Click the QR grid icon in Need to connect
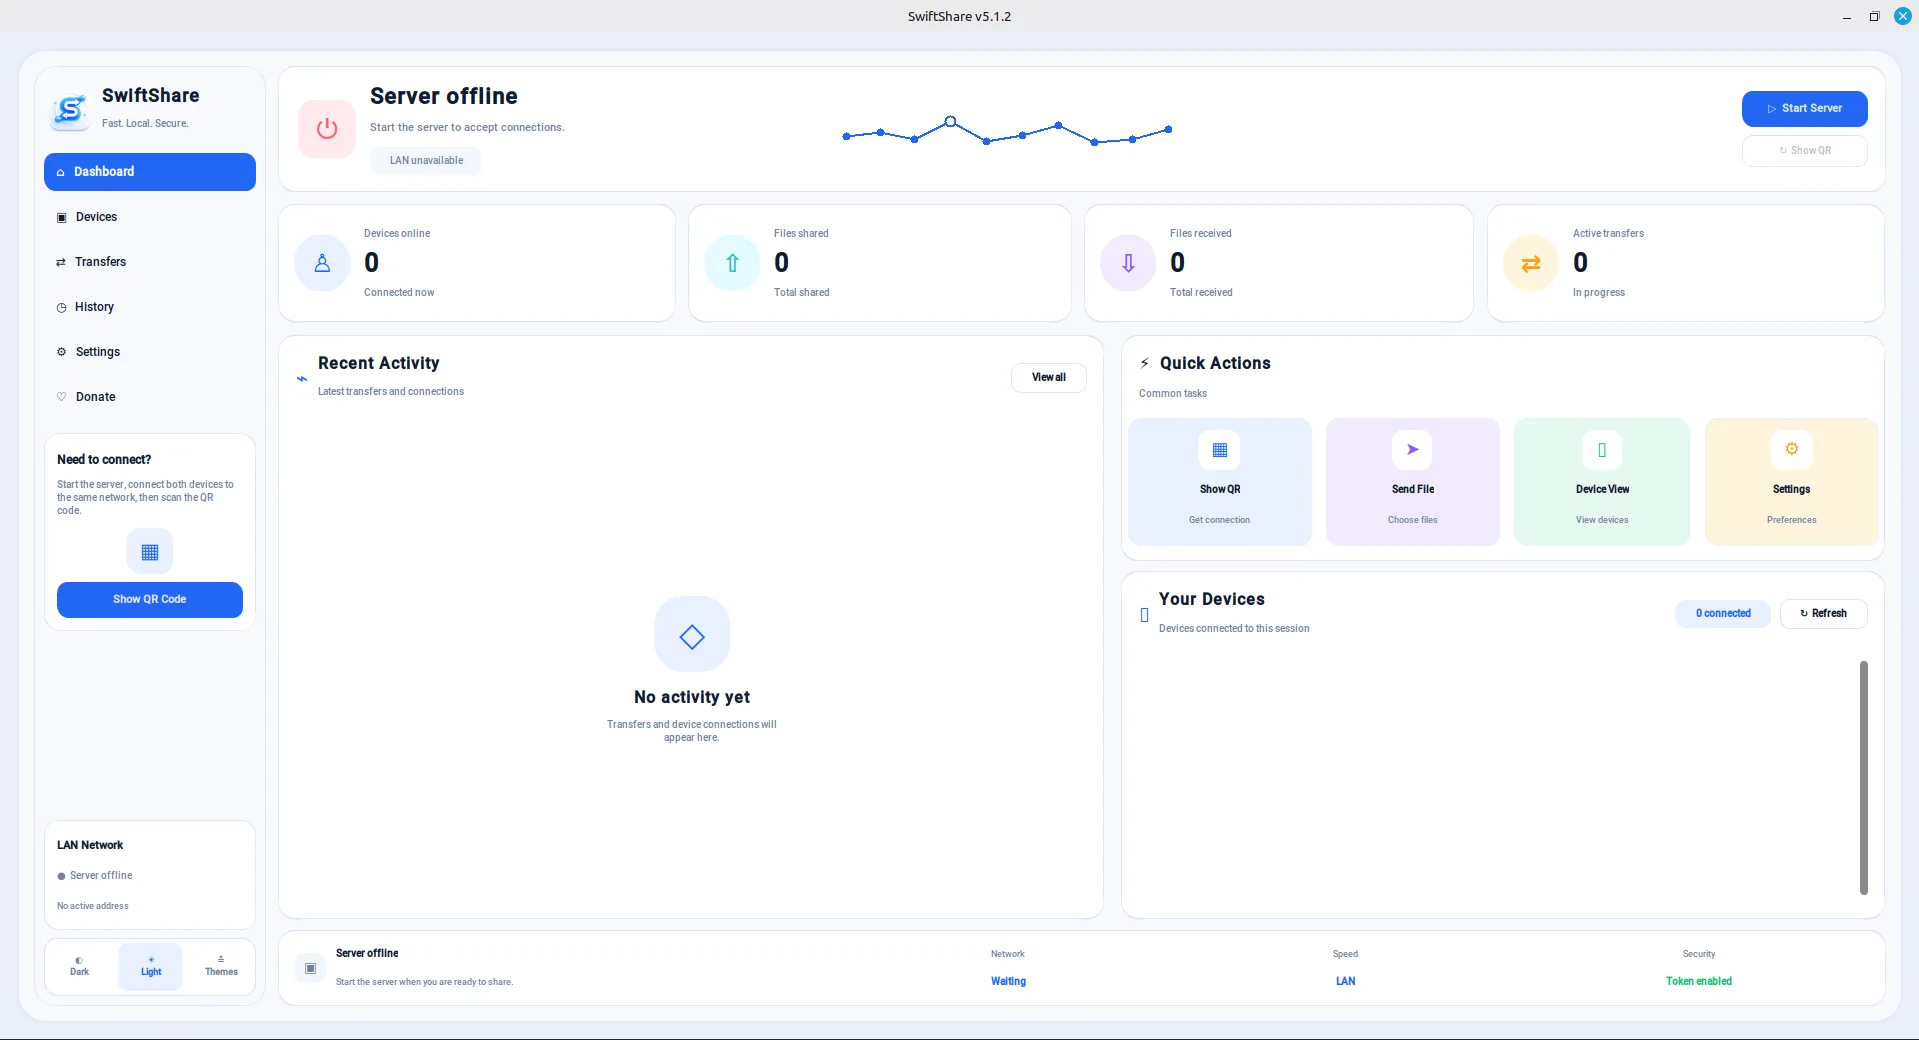The width and height of the screenshot is (1919, 1040). tap(150, 552)
